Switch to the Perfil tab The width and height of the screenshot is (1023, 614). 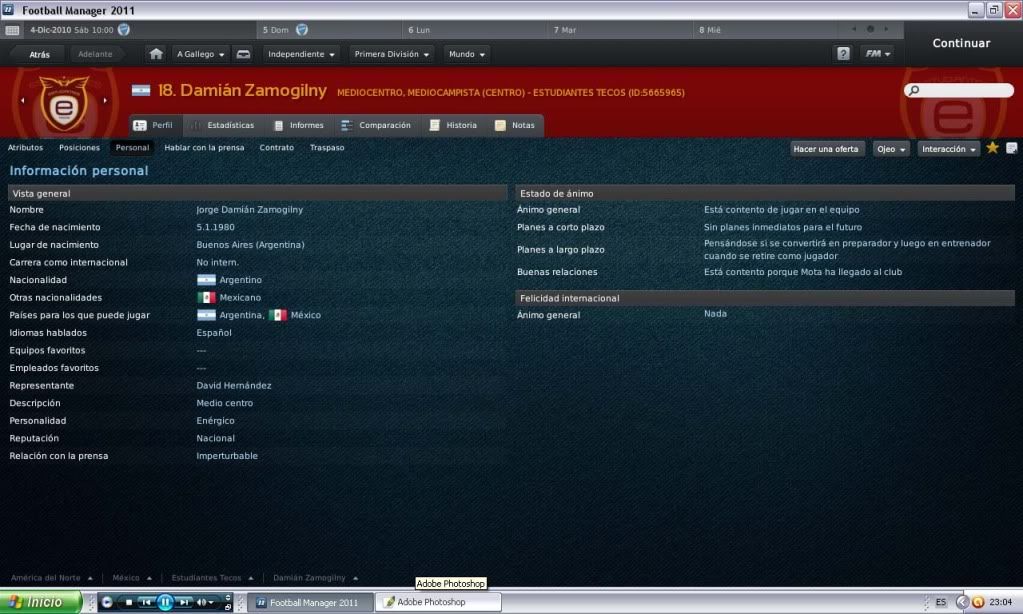(x=154, y=125)
